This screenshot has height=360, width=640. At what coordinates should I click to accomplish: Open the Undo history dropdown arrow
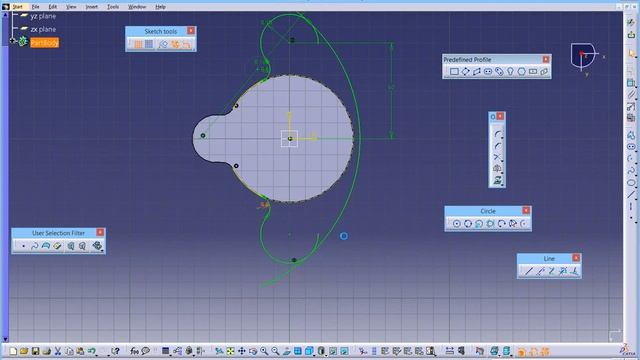coord(98,355)
